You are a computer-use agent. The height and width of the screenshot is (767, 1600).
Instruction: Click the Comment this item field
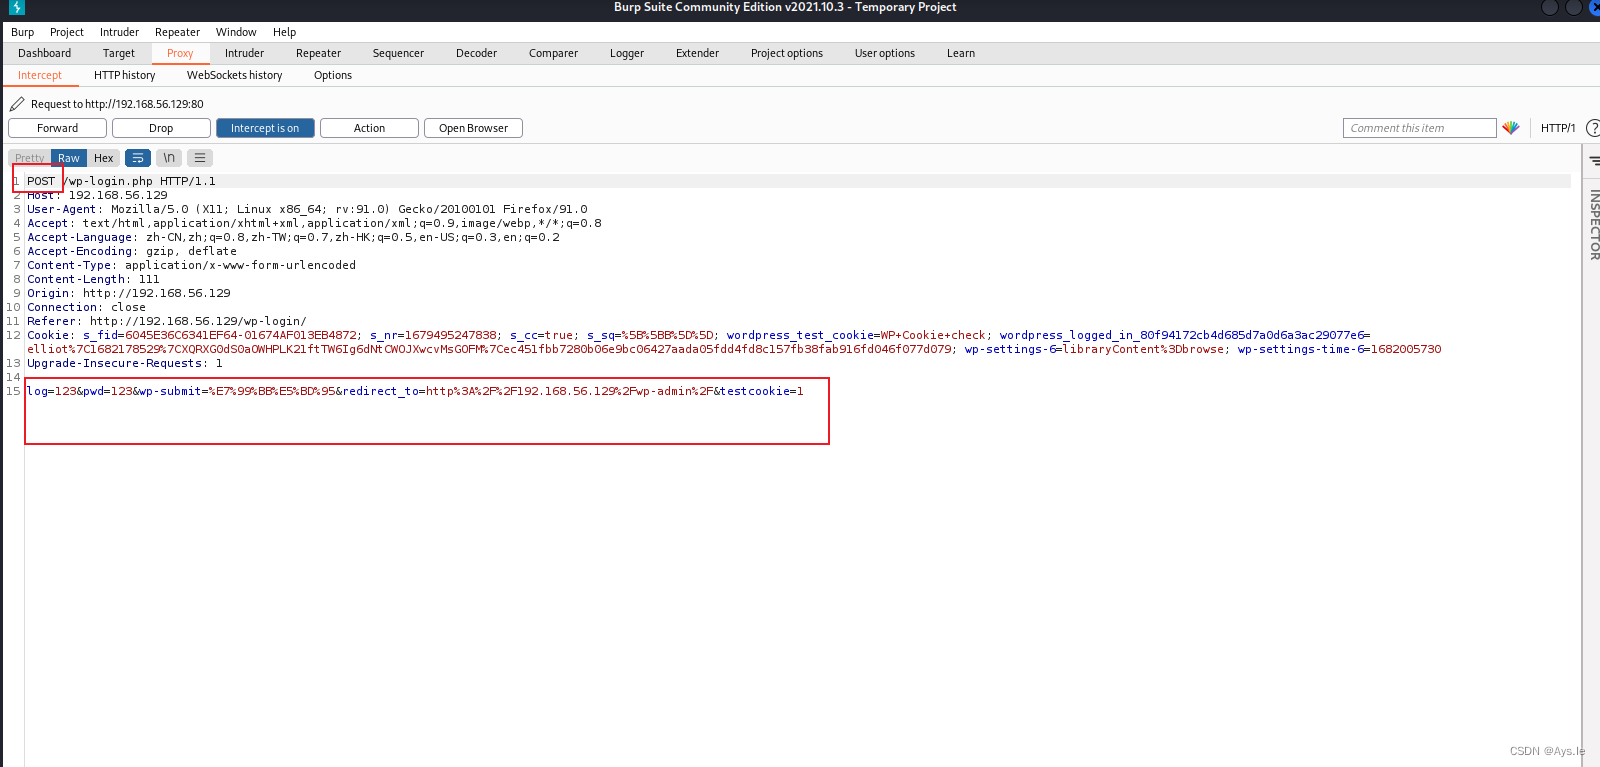click(1419, 128)
